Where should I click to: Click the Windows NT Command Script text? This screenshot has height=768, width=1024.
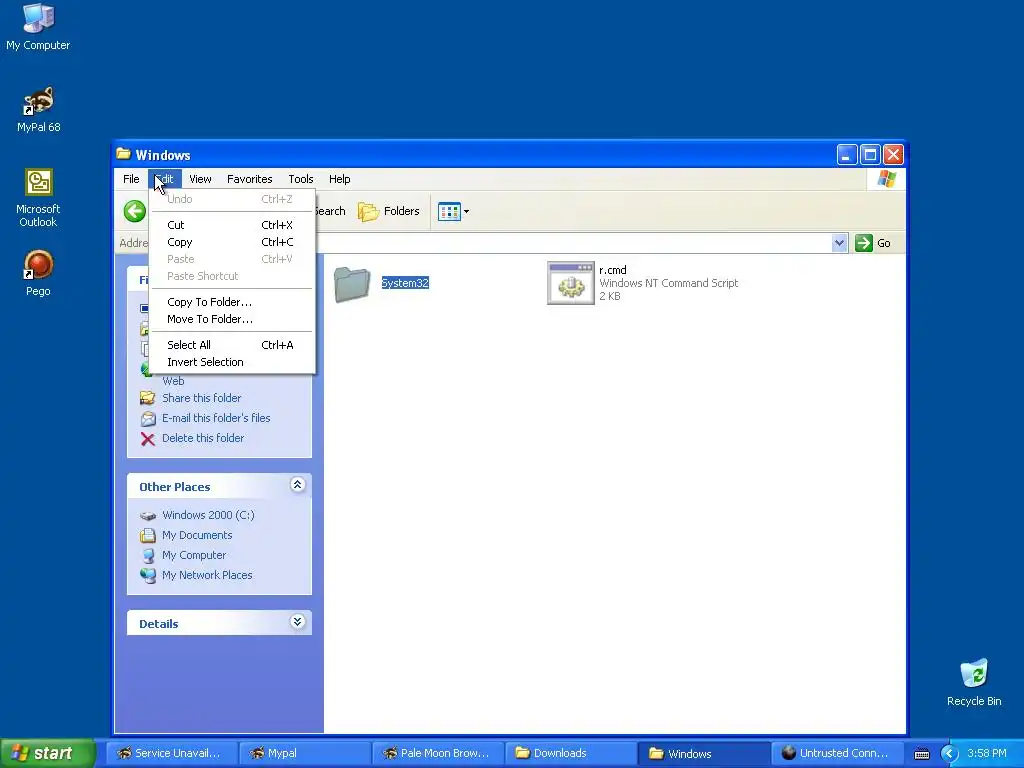point(668,283)
